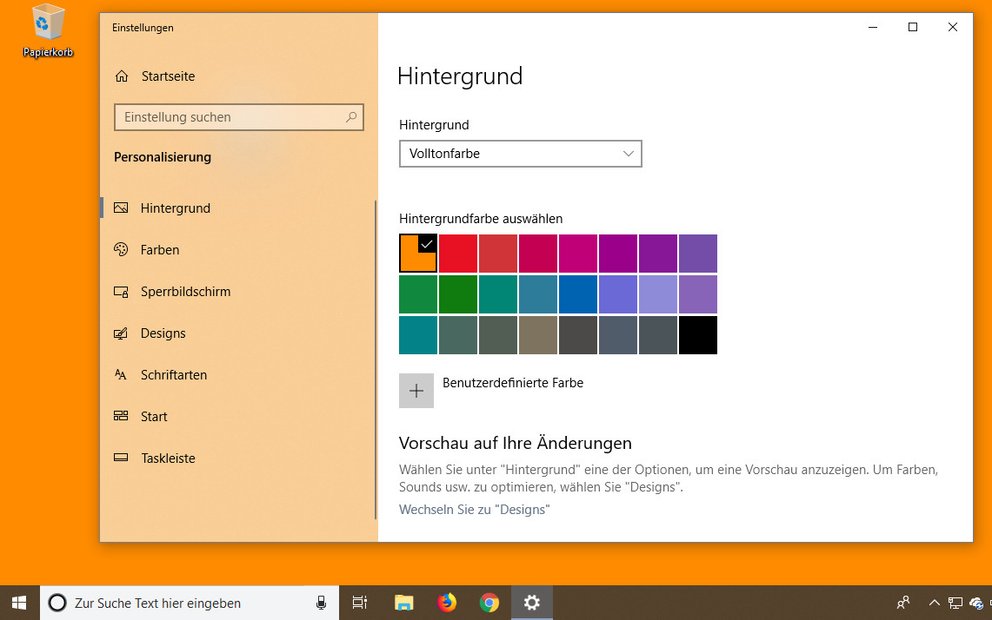
Task: Open the Hintergrund sidebar entry
Action: point(172,208)
